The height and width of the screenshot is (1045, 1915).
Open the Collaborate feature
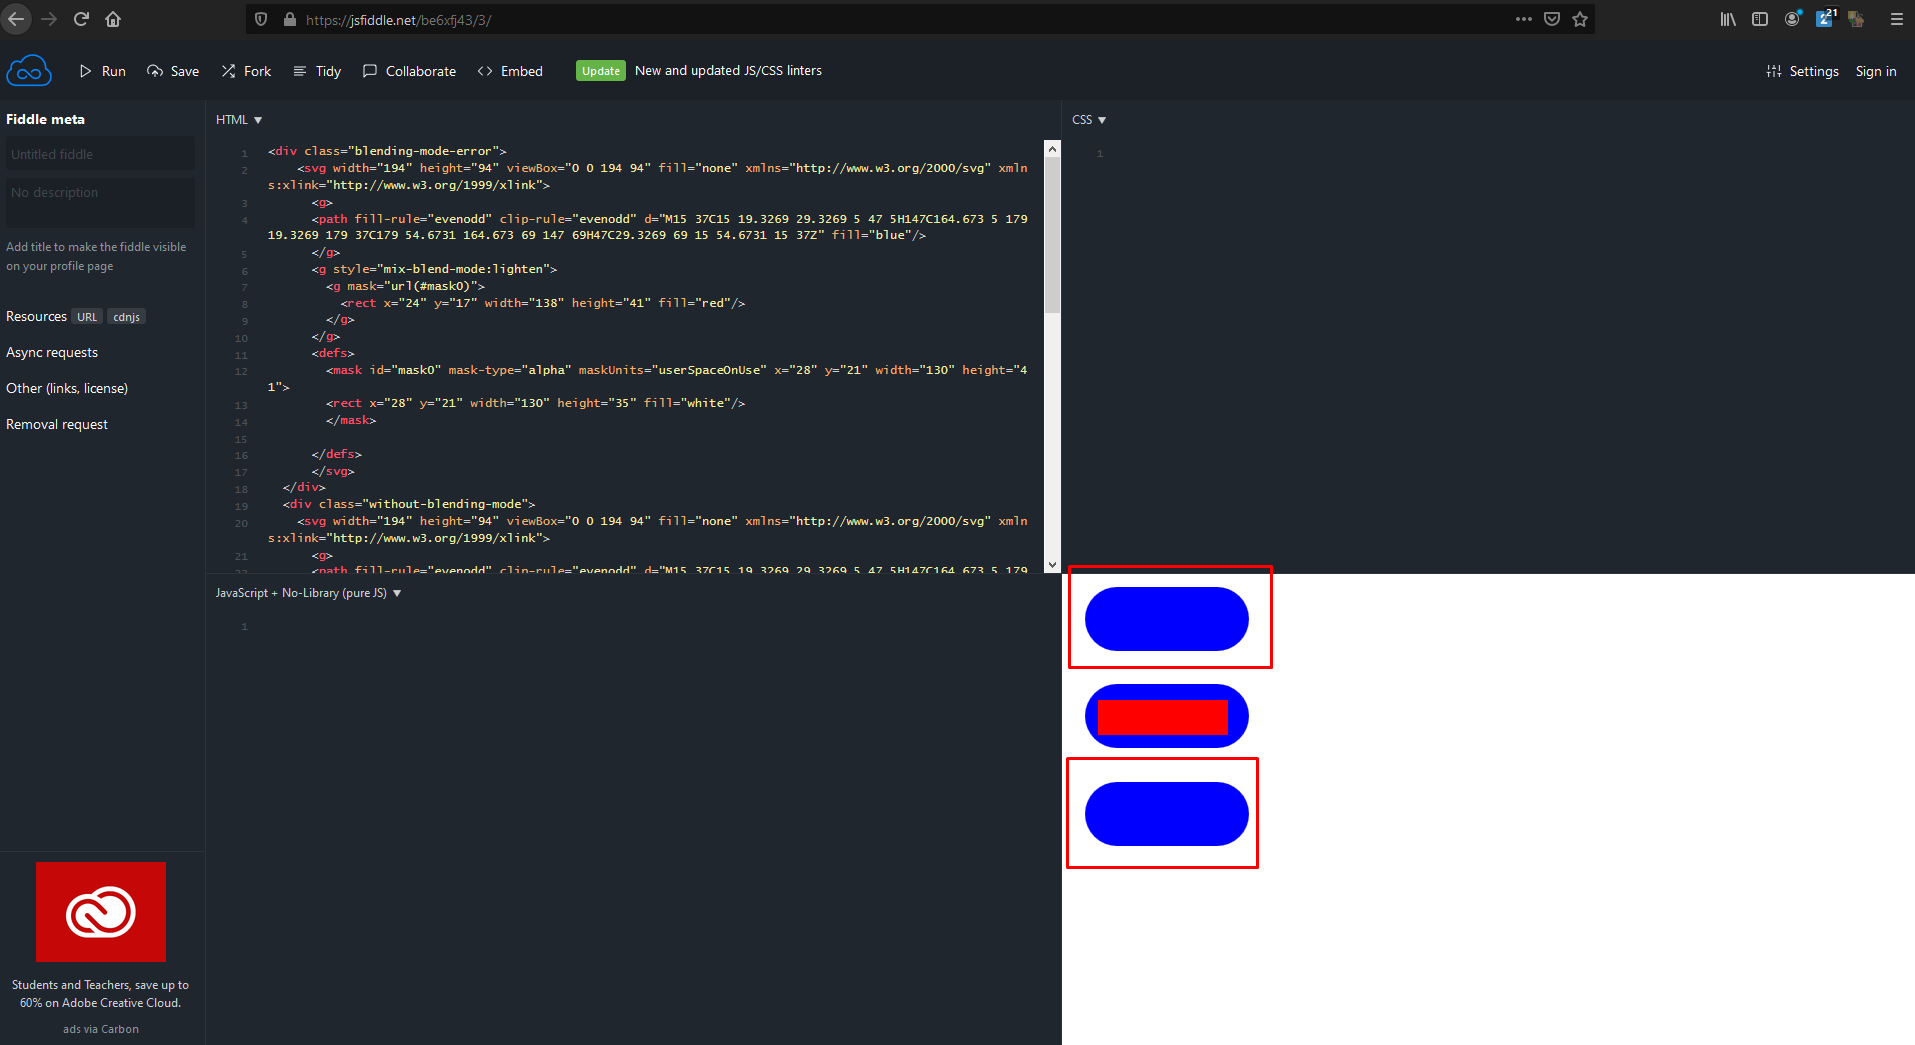tap(409, 71)
